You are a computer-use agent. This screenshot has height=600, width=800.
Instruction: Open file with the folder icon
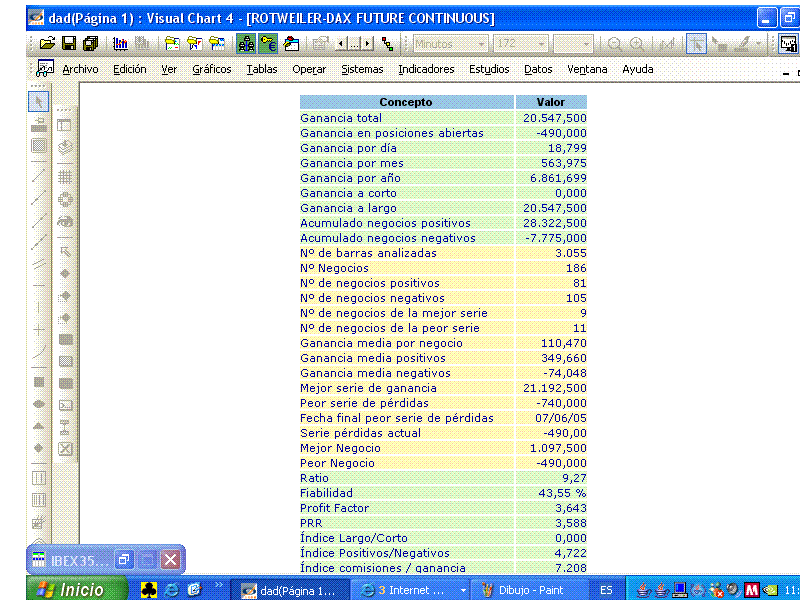point(47,44)
